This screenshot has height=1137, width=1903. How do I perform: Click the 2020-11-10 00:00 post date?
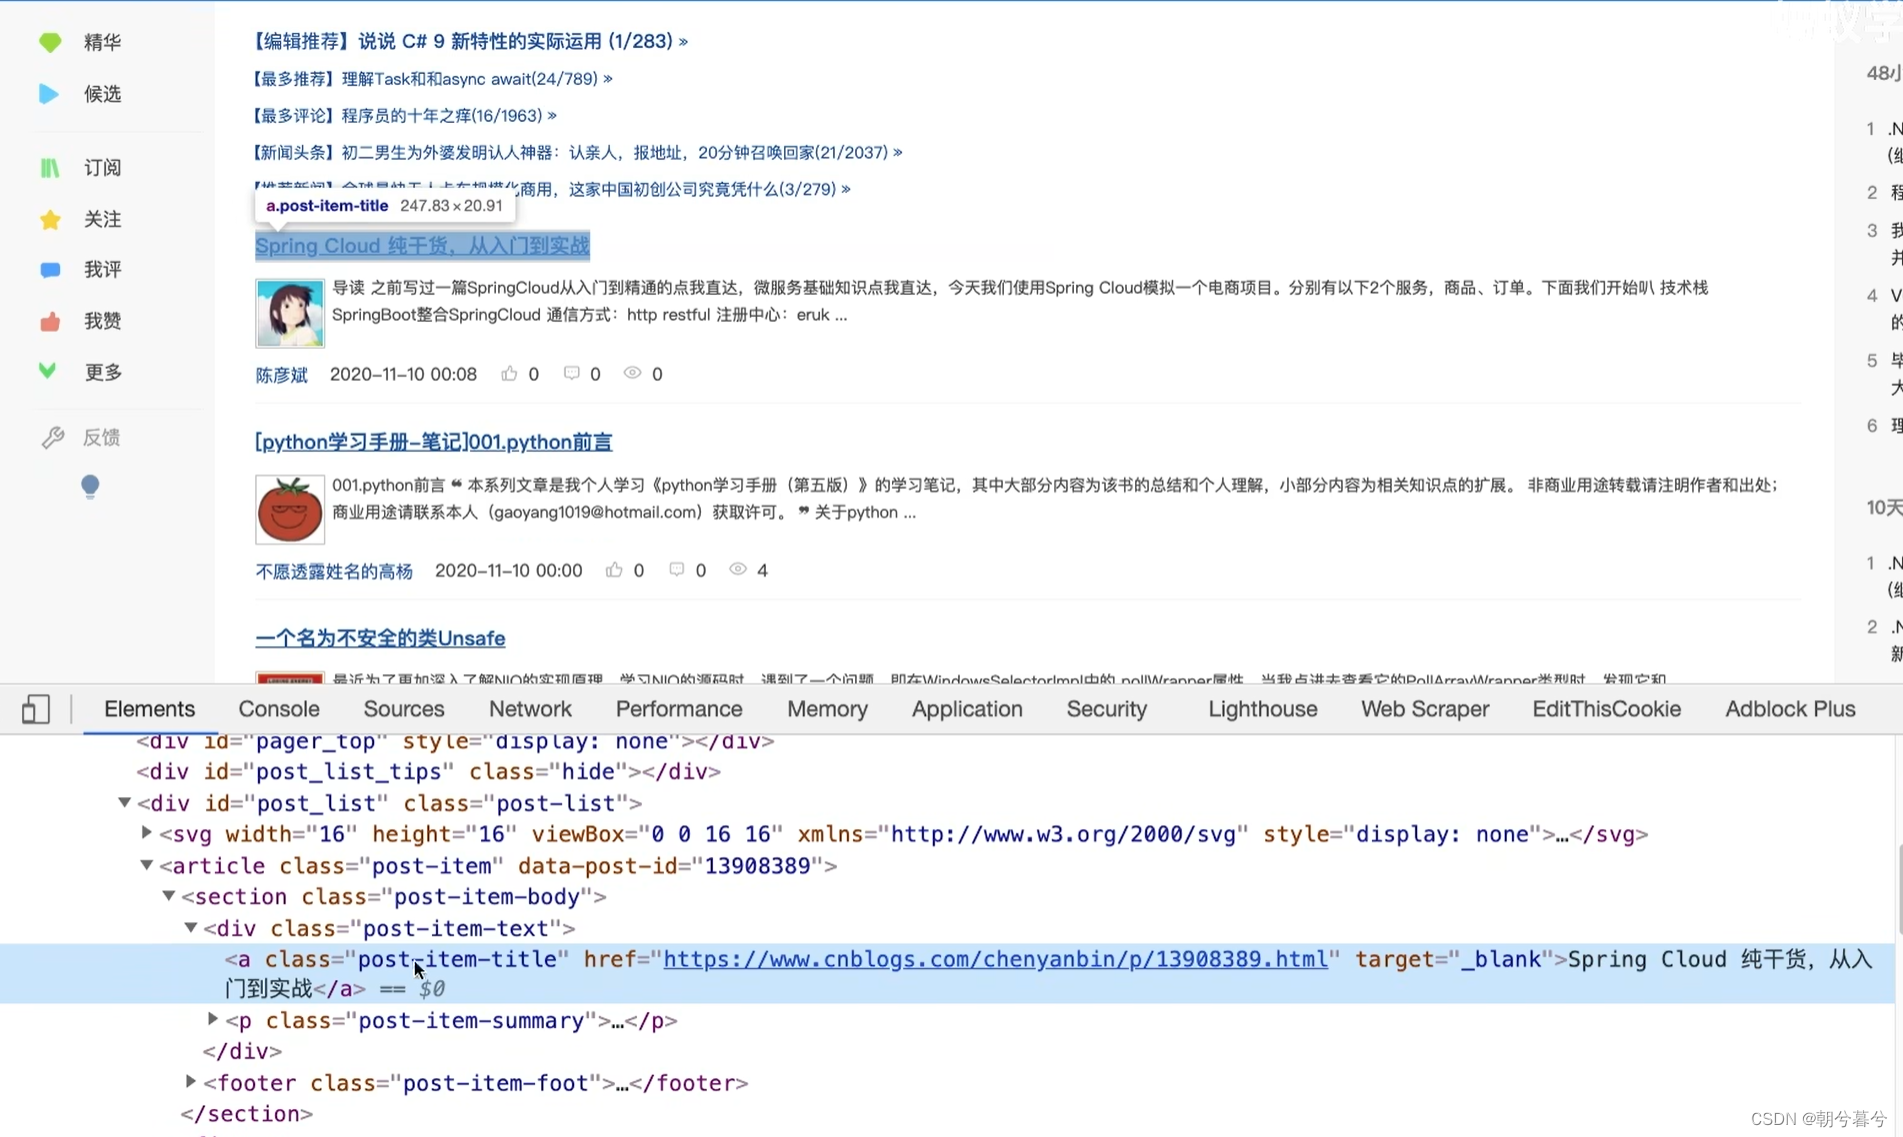[x=508, y=570]
